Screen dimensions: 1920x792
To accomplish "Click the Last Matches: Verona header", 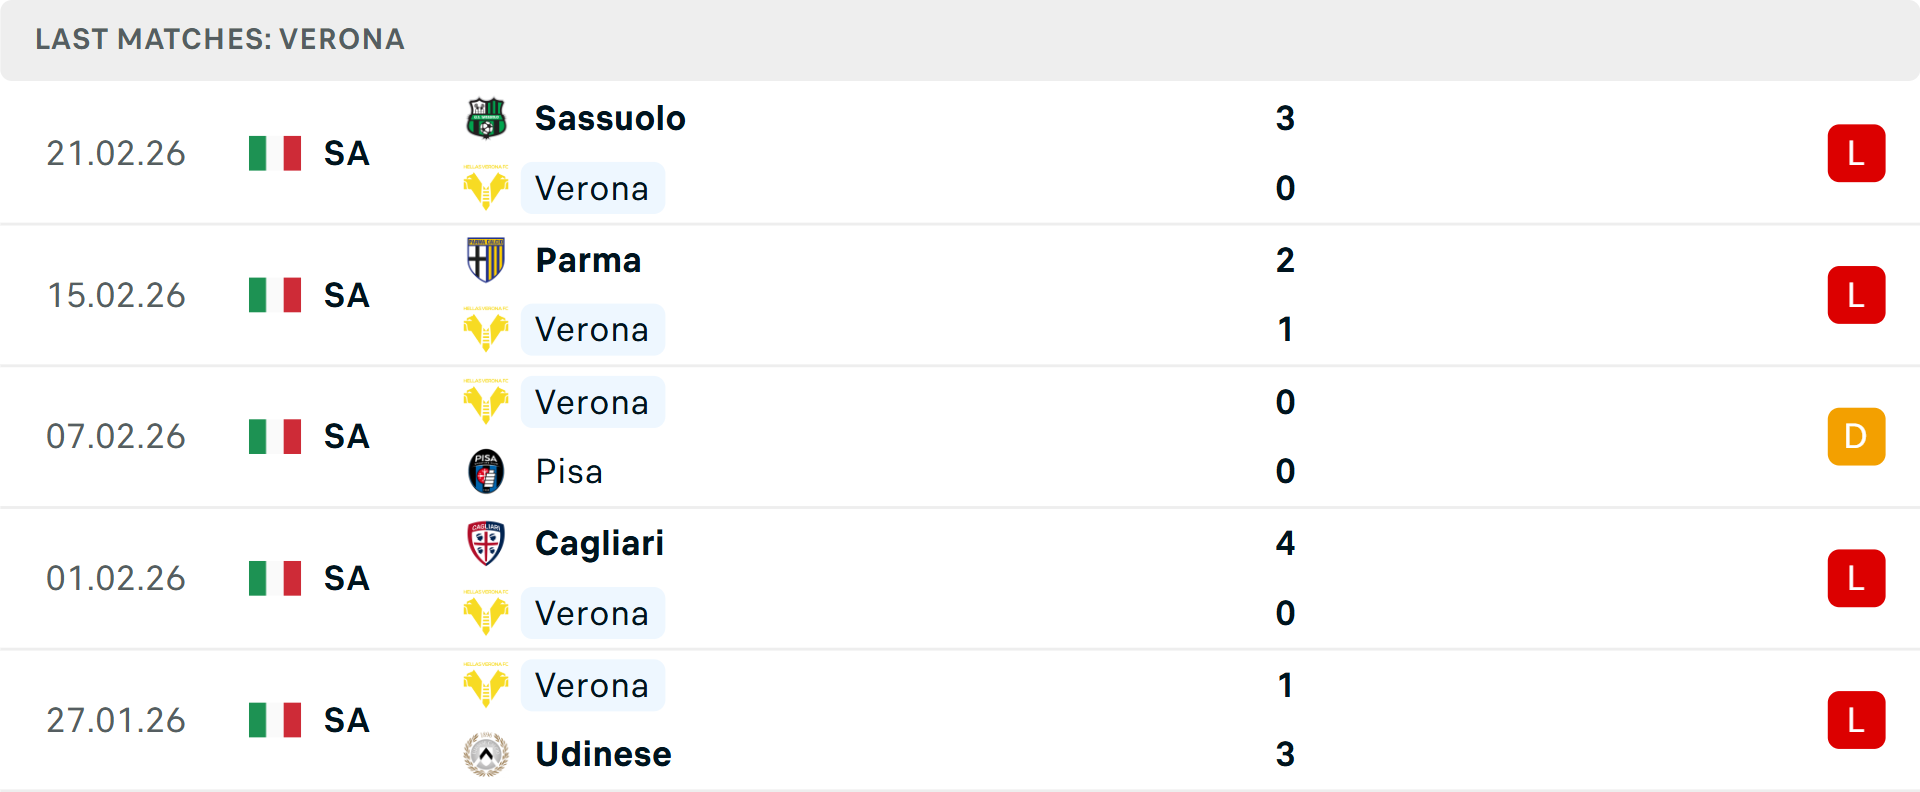I will (220, 39).
